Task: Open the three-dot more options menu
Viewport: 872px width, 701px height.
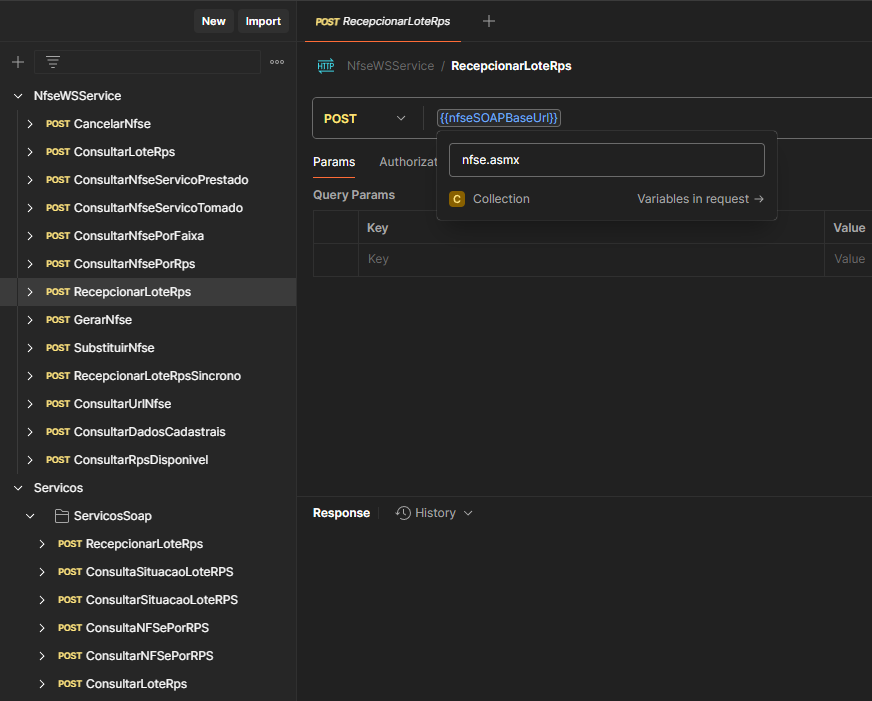Action: click(277, 62)
